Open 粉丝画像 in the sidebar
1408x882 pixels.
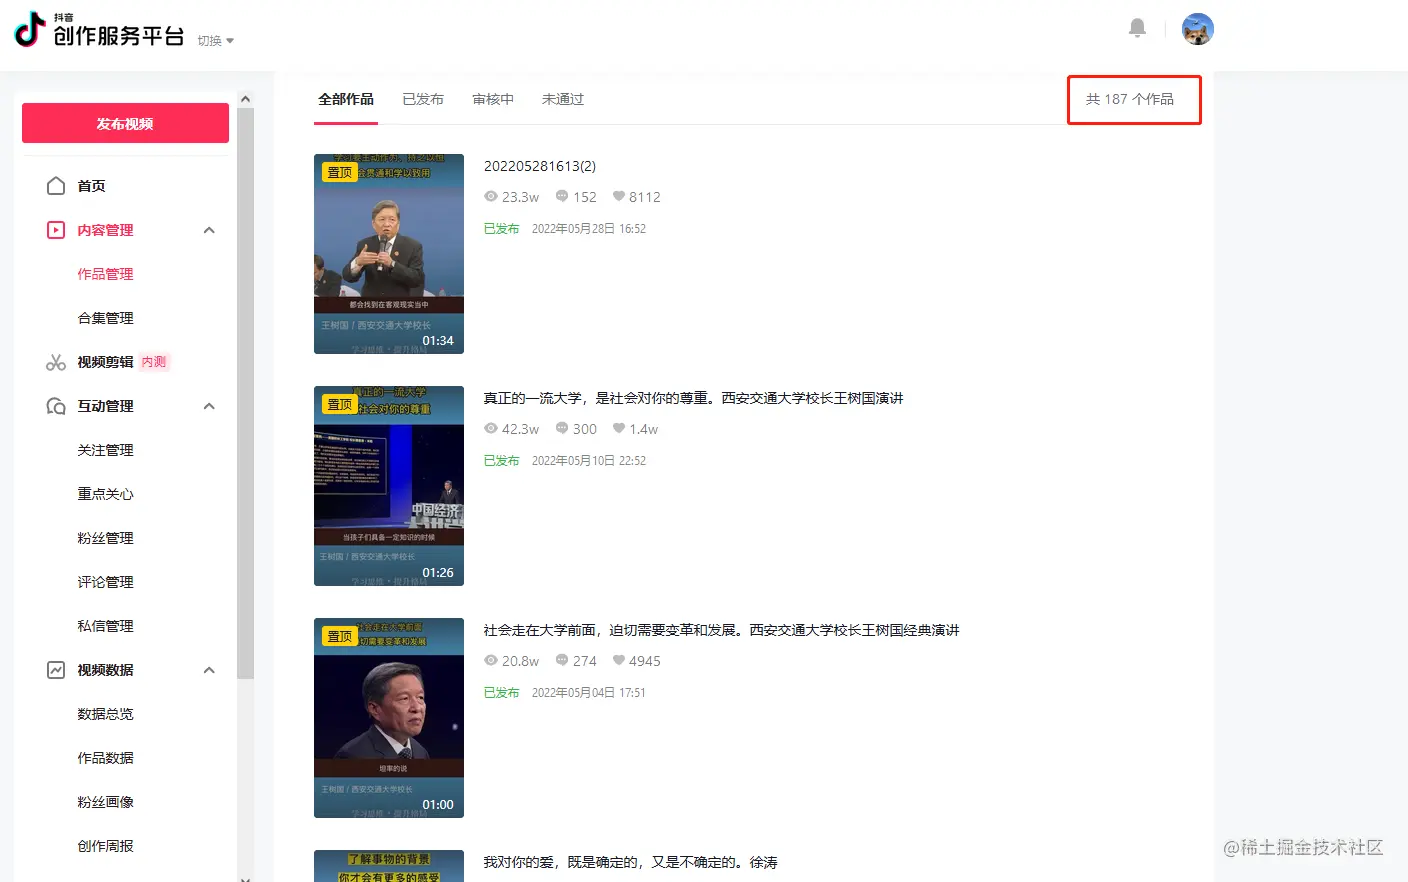(105, 802)
